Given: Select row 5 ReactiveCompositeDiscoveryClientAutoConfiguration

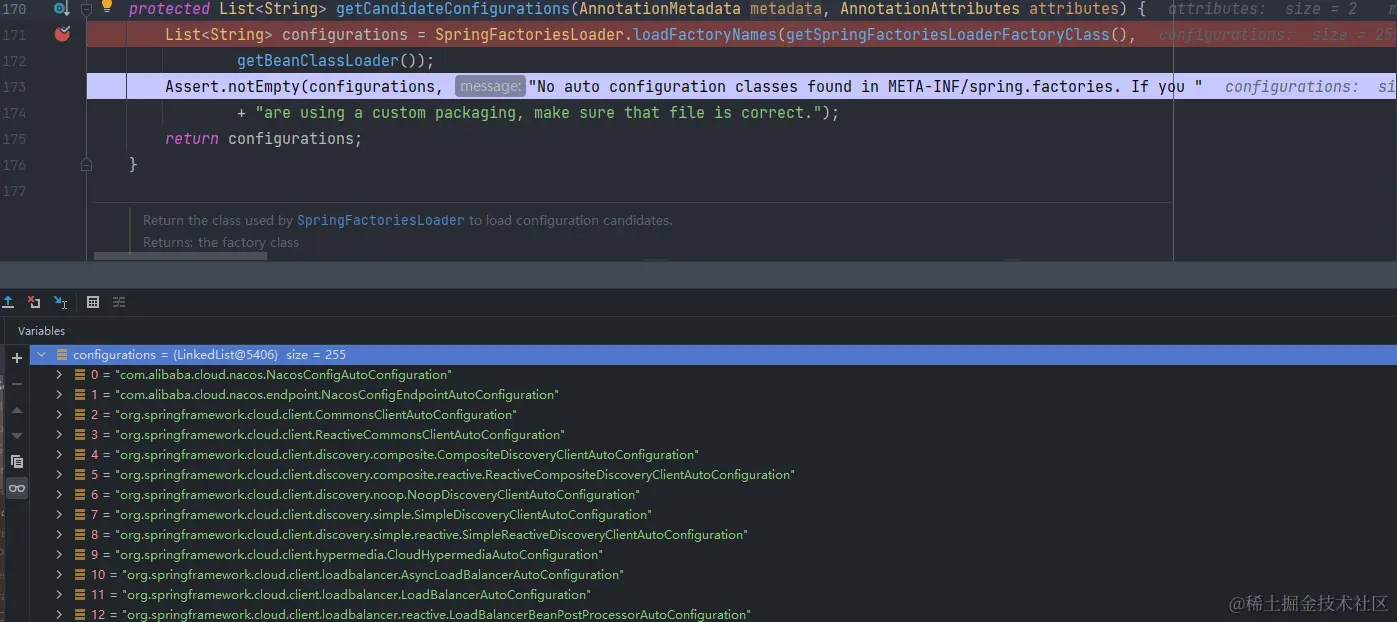Looking at the screenshot, I should (x=713, y=475).
